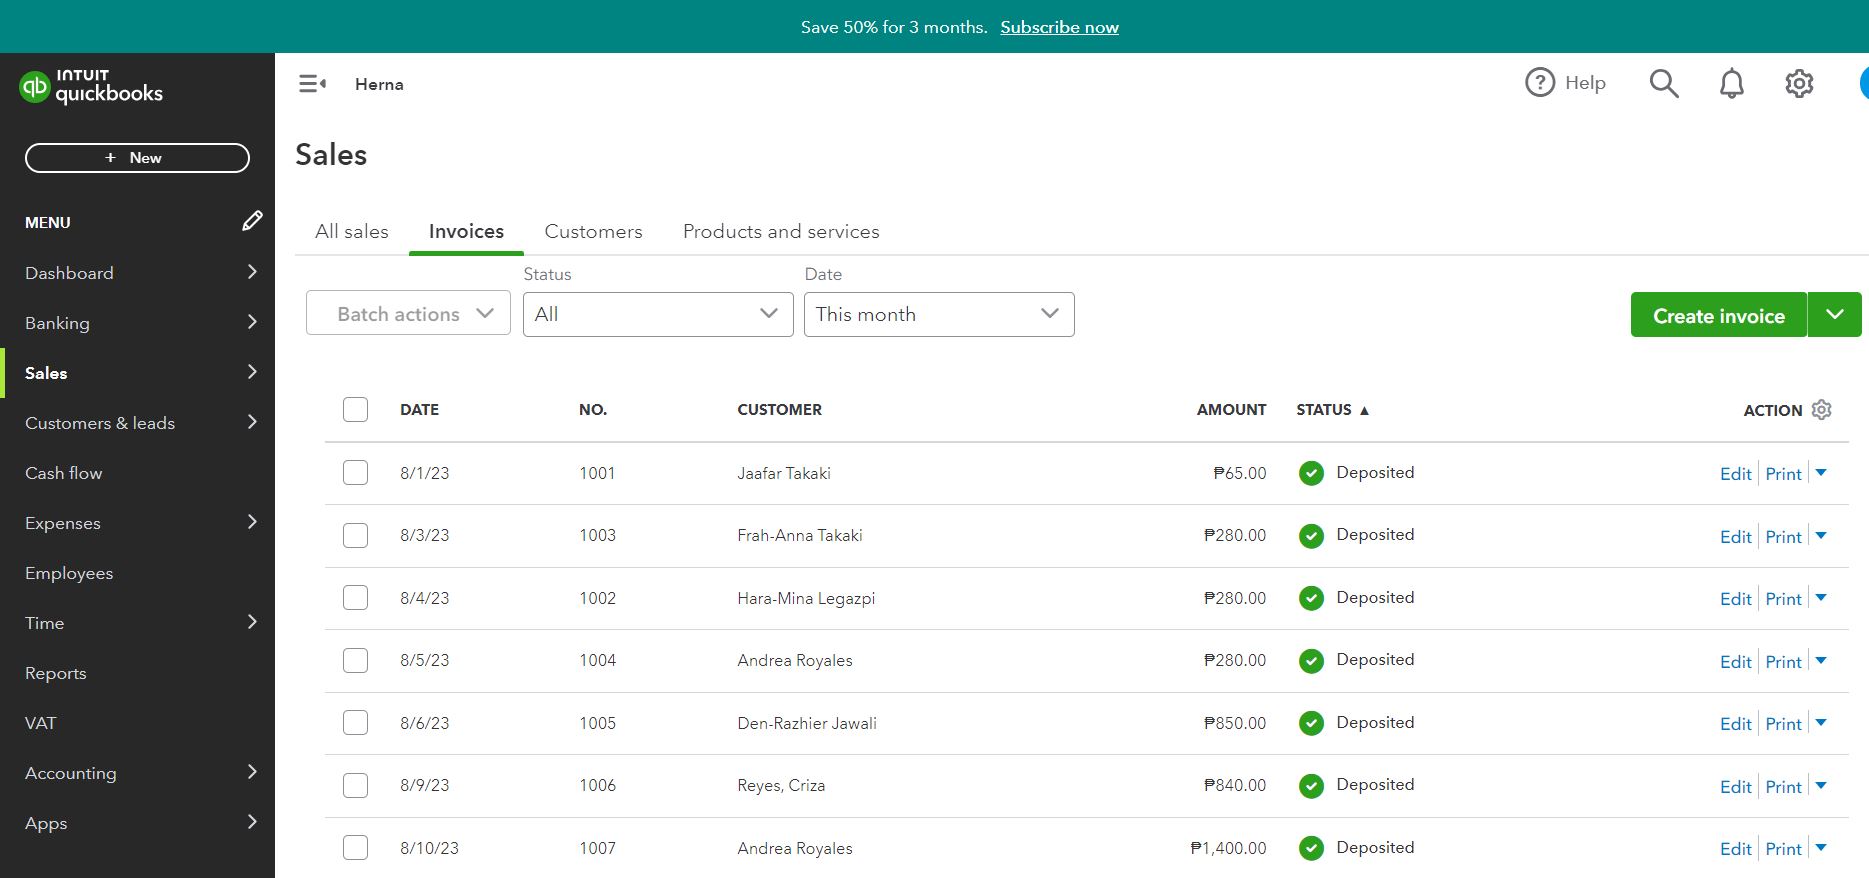Screen dimensions: 1869x878
Task: Select checkbox for invoice 1001
Action: point(355,473)
